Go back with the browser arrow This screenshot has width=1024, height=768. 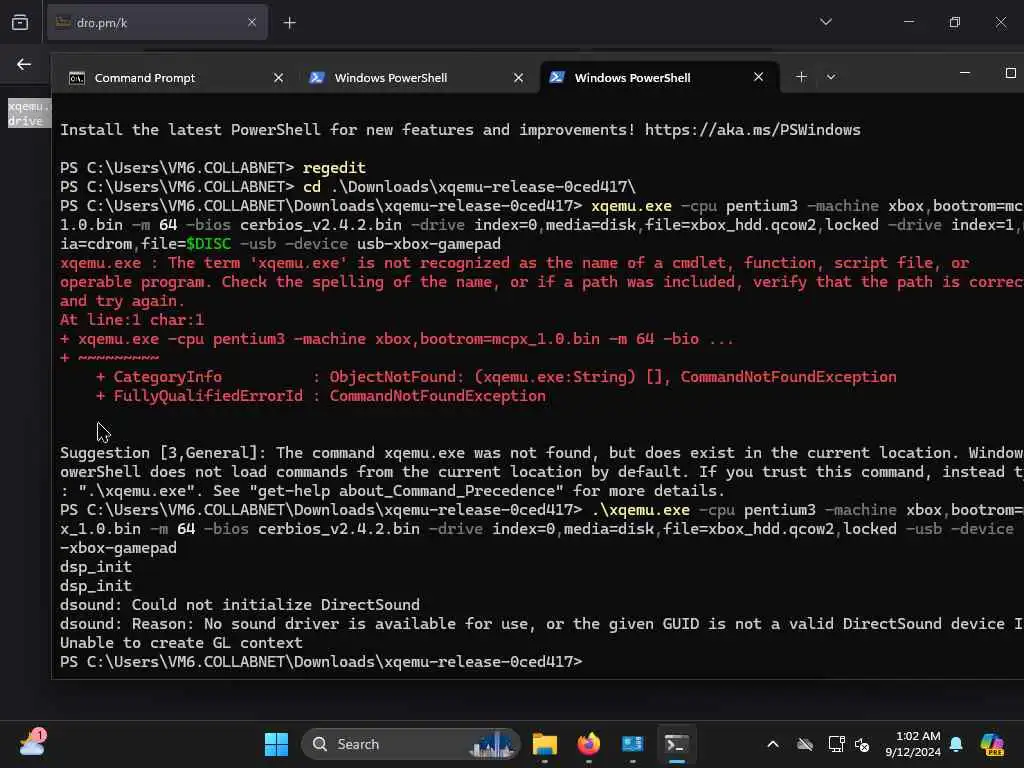tap(24, 64)
